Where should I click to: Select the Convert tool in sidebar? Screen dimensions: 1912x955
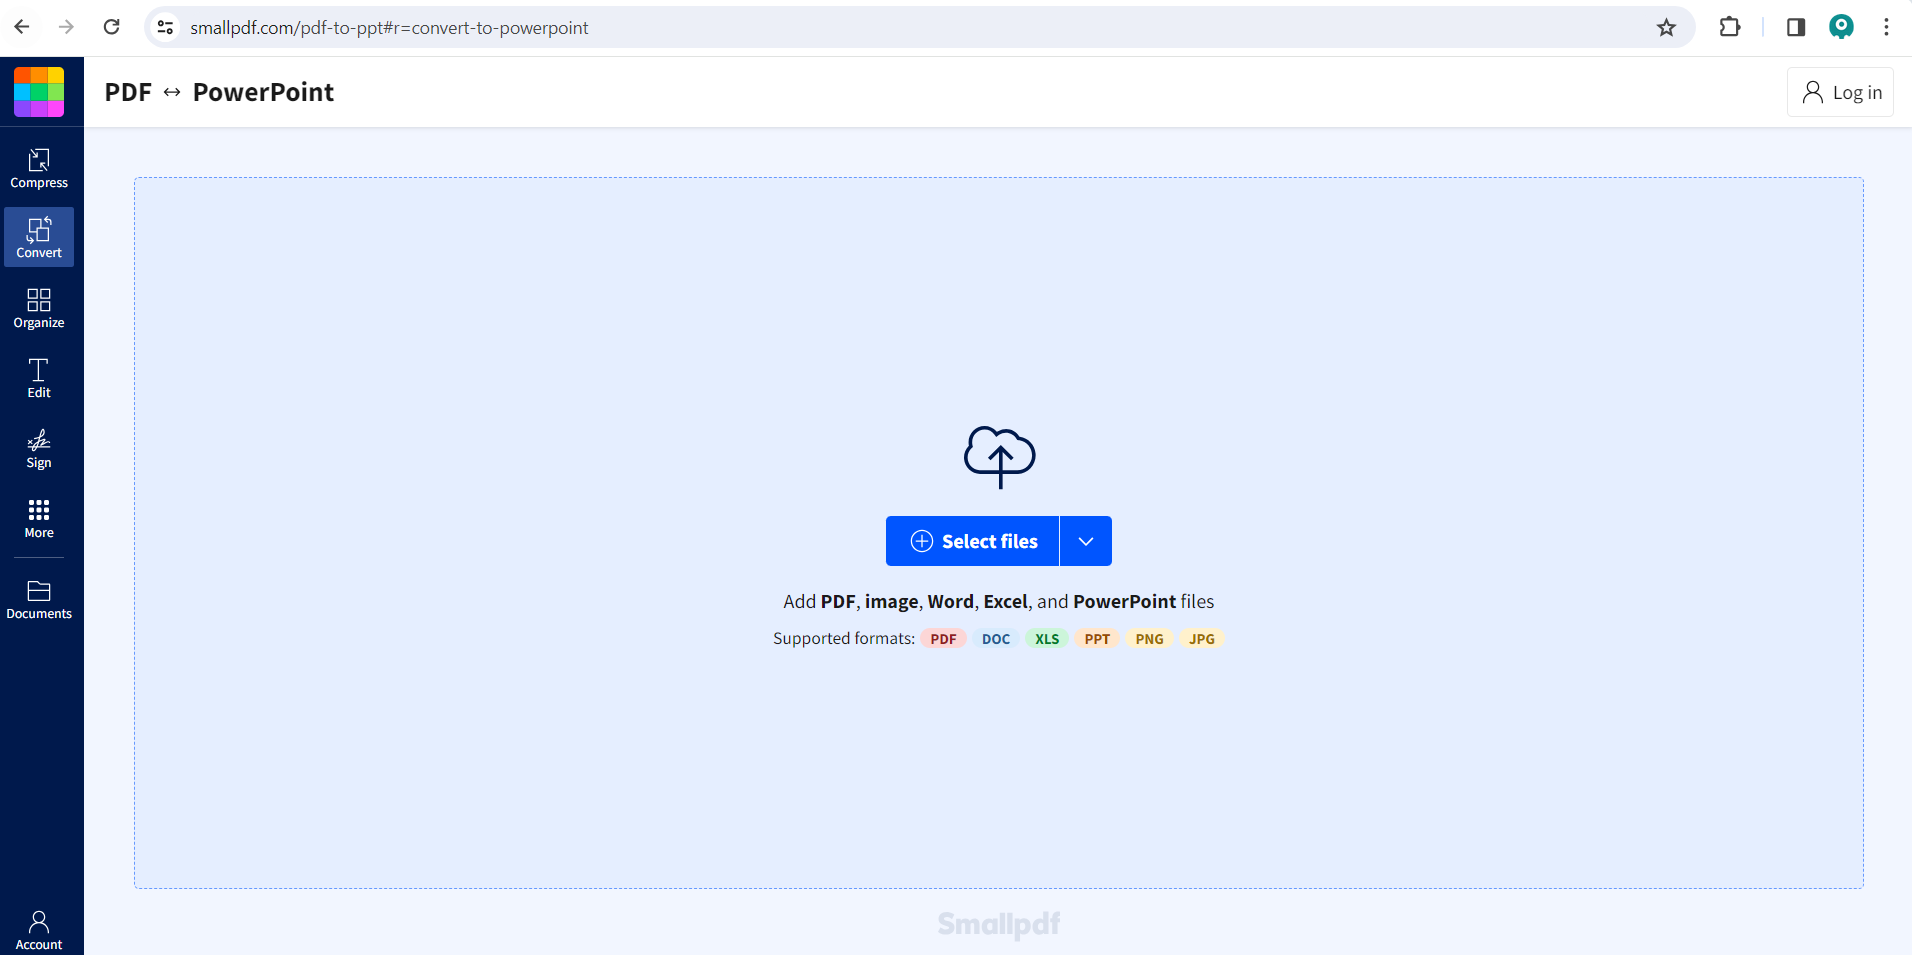click(39, 237)
